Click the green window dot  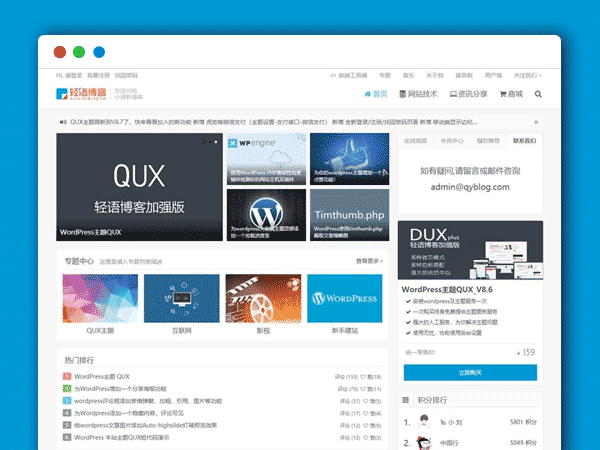point(79,52)
